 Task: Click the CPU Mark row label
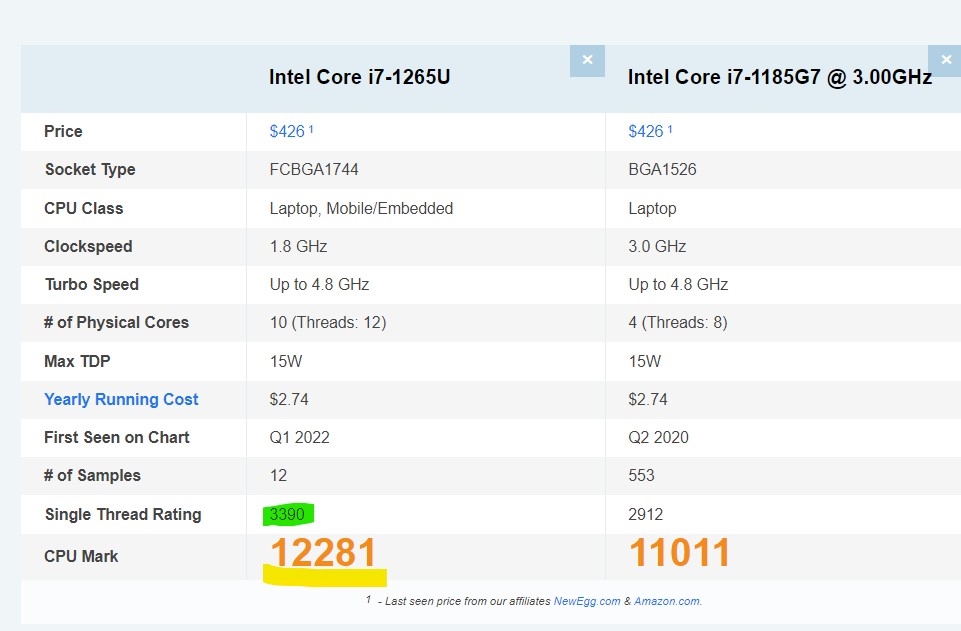click(x=81, y=556)
